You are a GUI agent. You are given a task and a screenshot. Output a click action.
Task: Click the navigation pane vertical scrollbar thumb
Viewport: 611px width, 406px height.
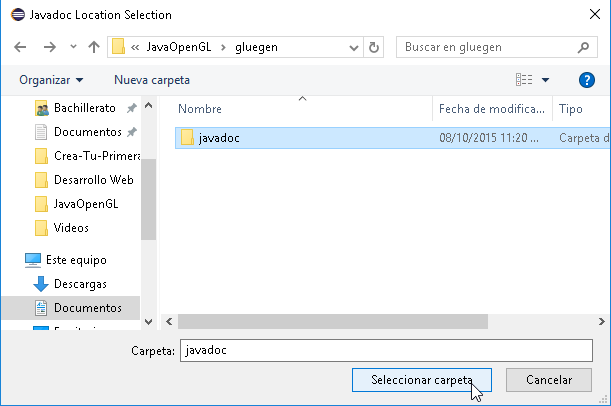tap(148, 199)
